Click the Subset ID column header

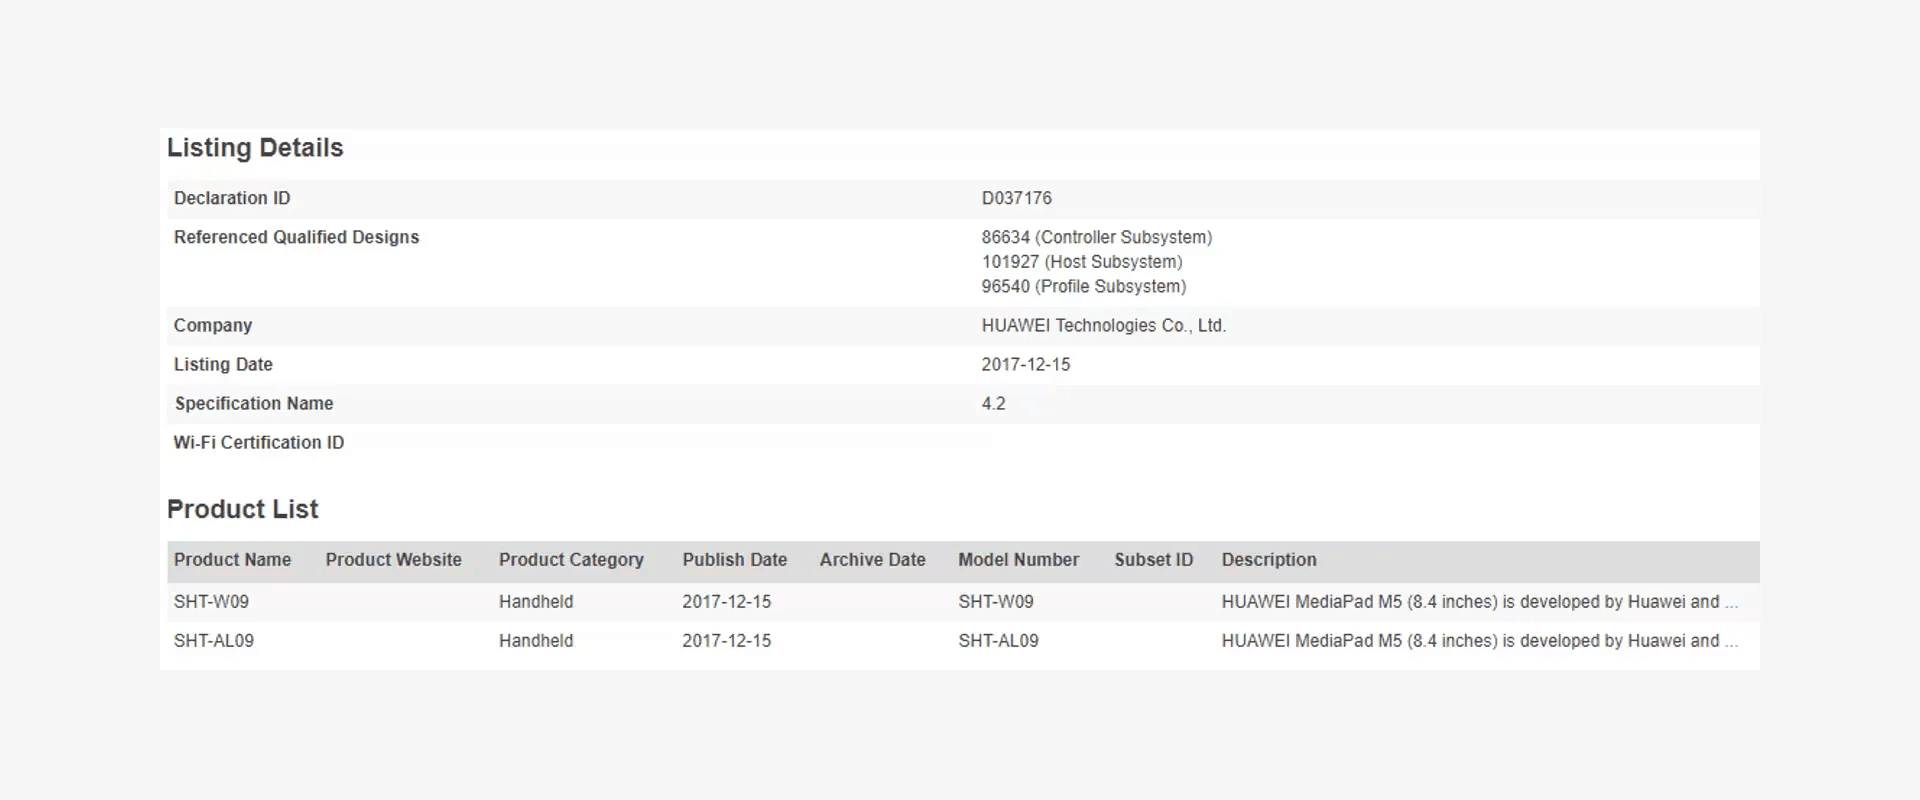[x=1153, y=560]
